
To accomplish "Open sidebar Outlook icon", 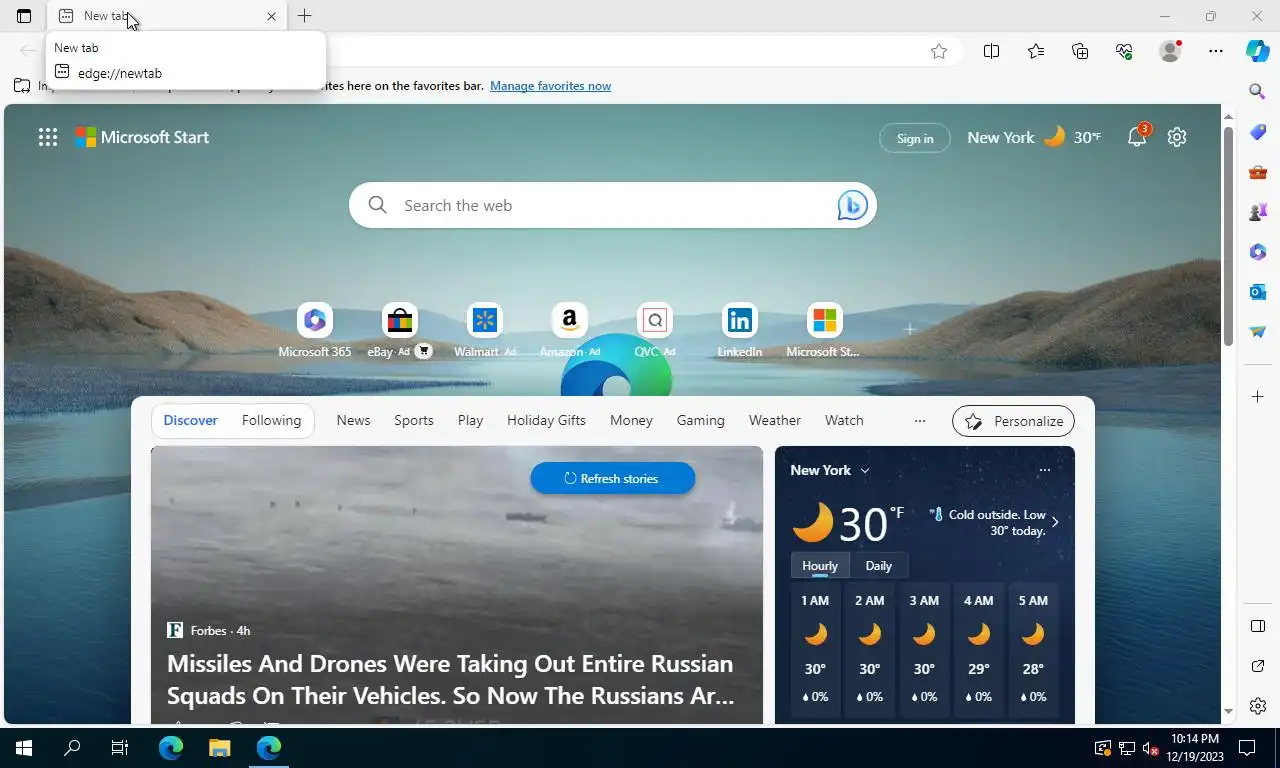I will pyautogui.click(x=1258, y=292).
